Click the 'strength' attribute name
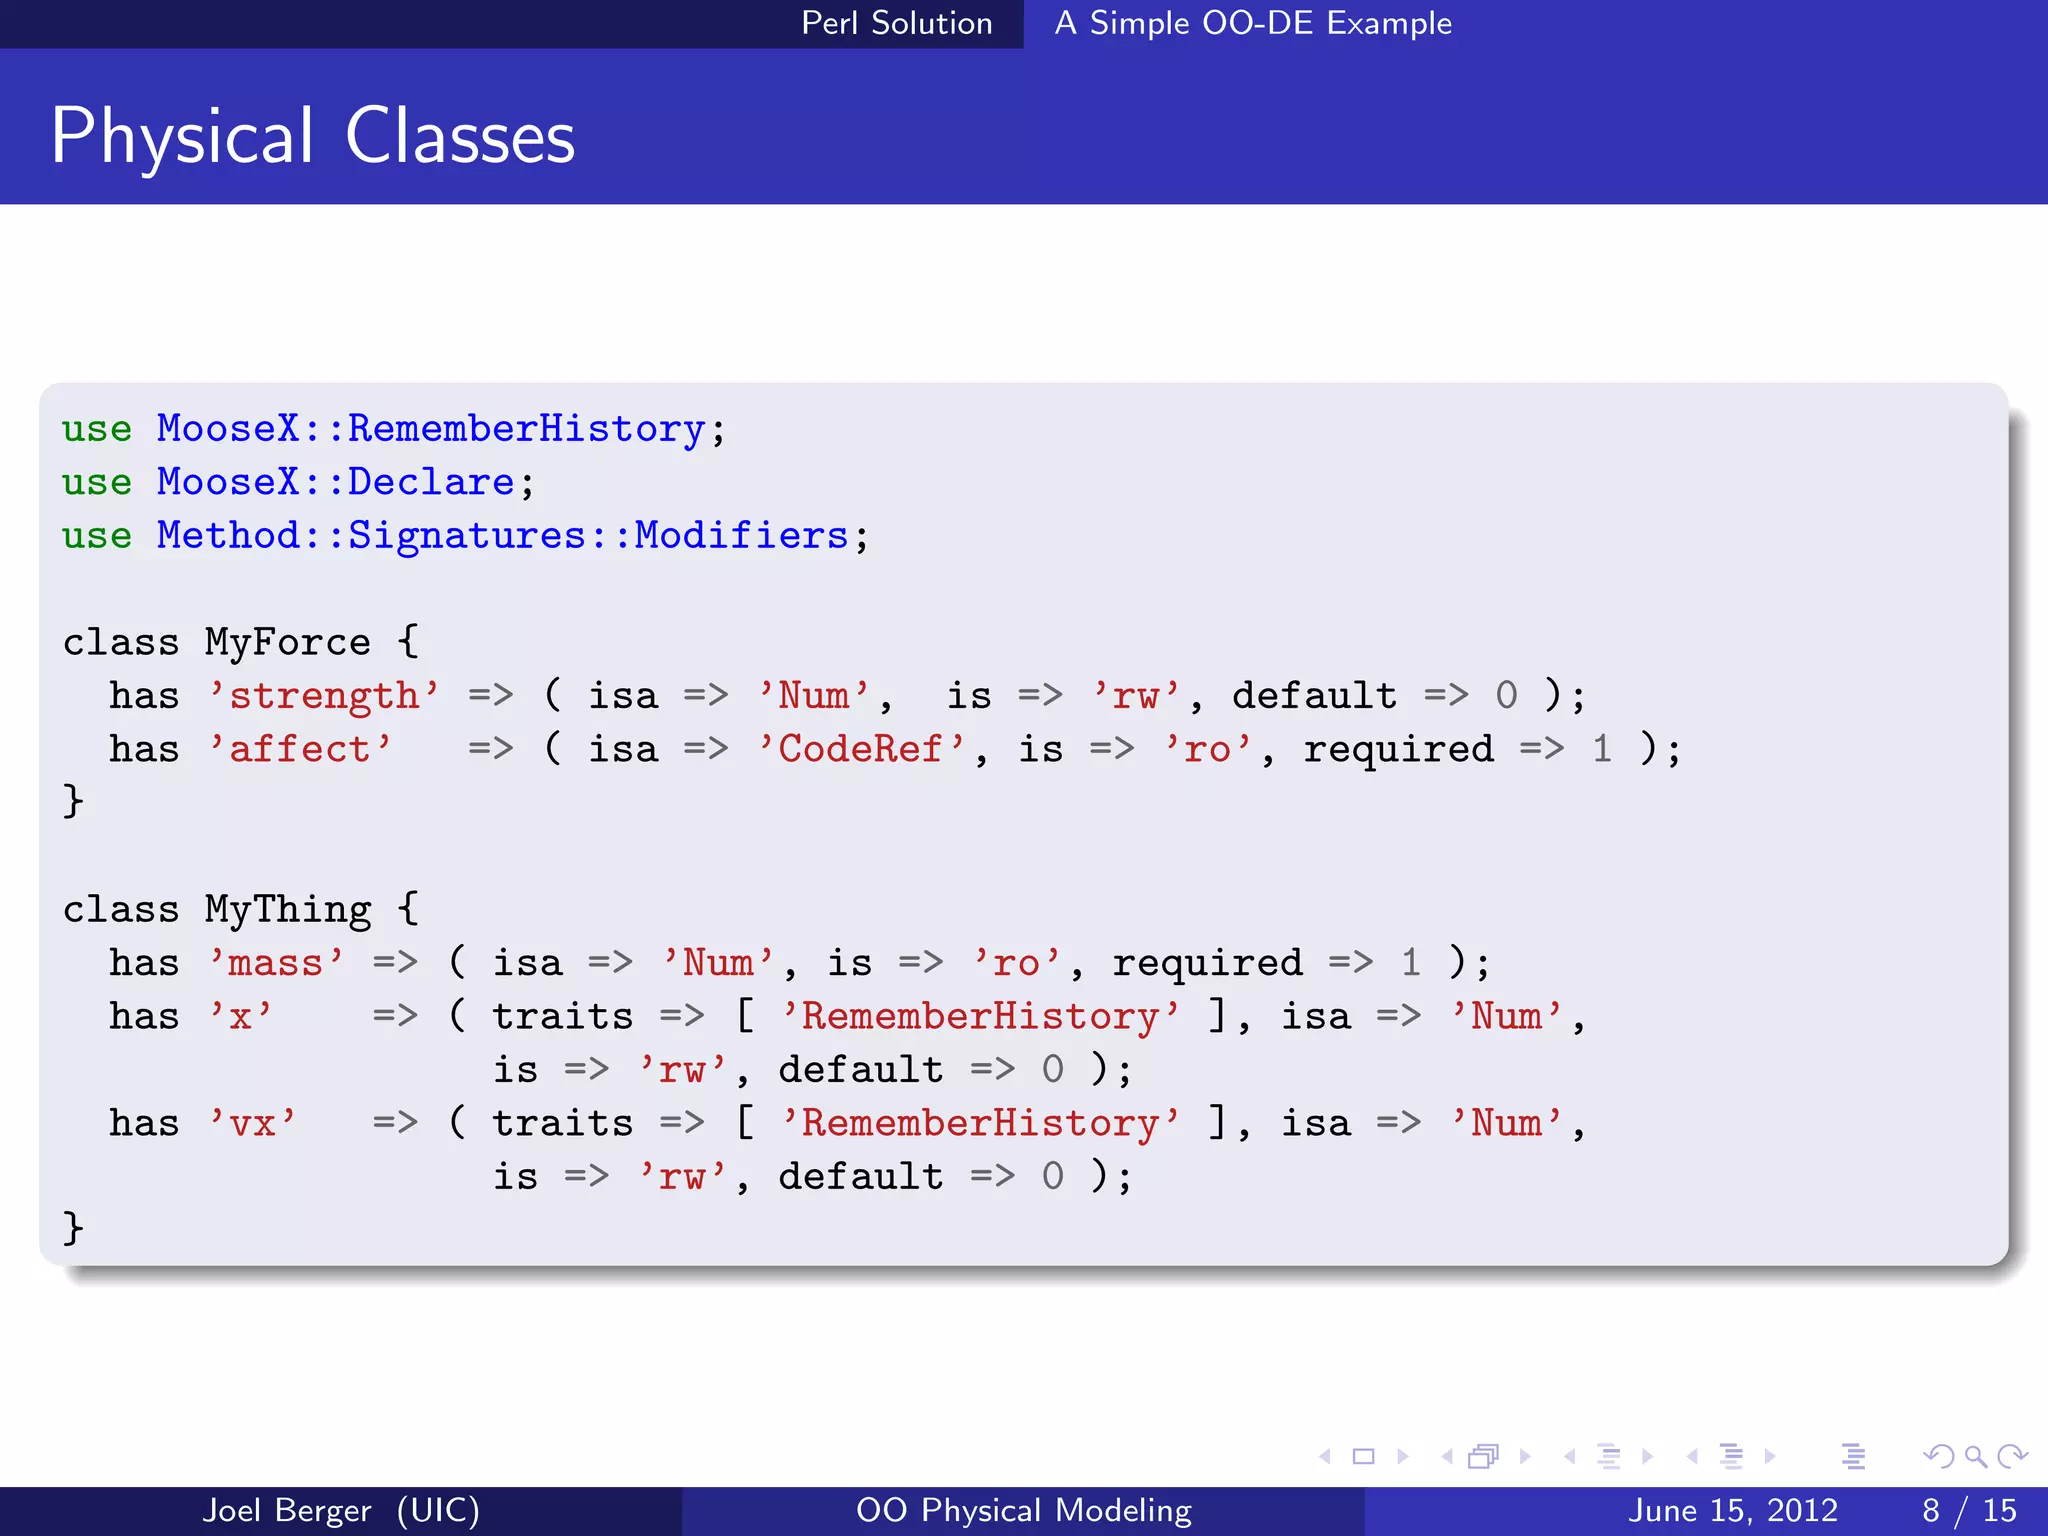 [x=324, y=696]
